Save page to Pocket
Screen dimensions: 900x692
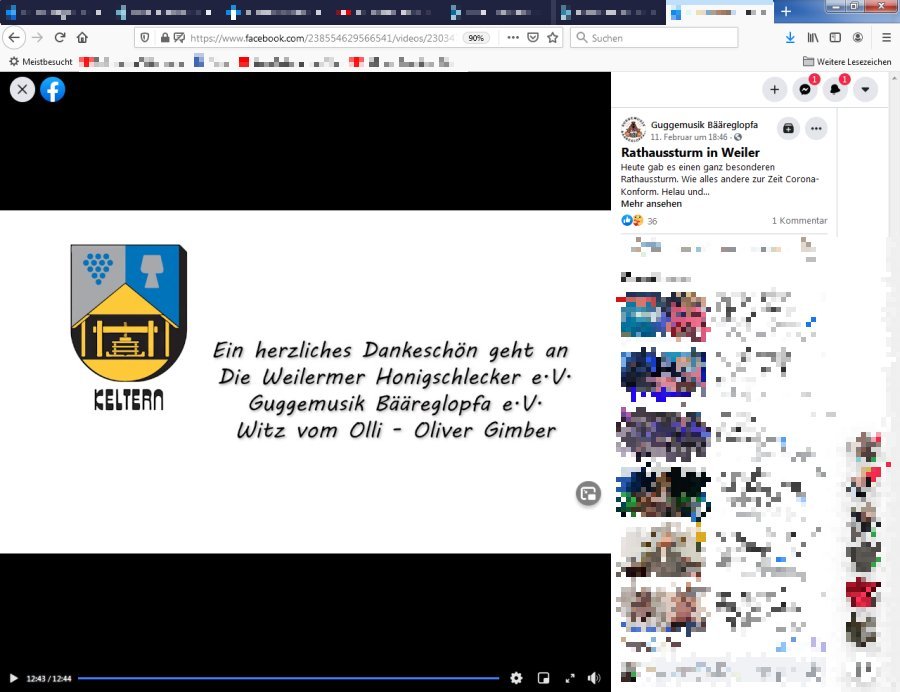(533, 38)
